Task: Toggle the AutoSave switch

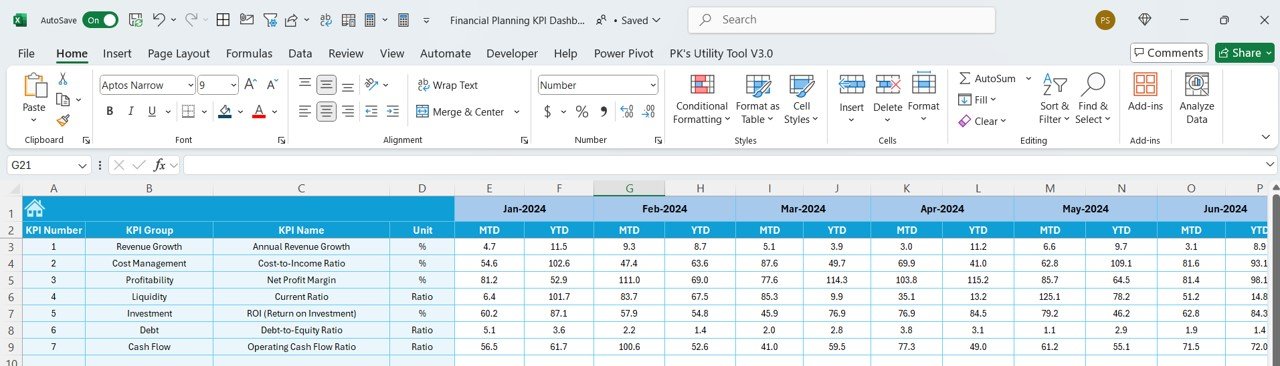Action: tap(100, 19)
